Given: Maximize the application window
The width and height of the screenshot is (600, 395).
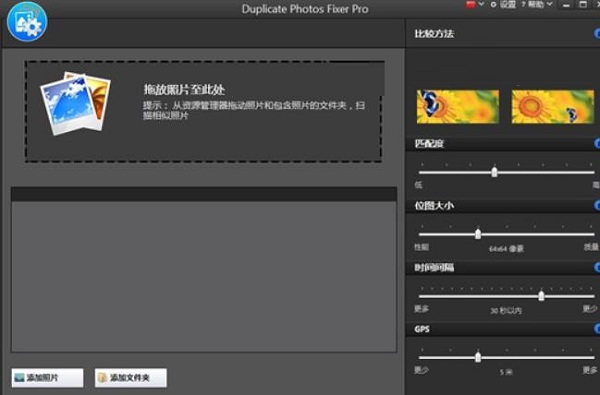Looking at the screenshot, I should 583,5.
